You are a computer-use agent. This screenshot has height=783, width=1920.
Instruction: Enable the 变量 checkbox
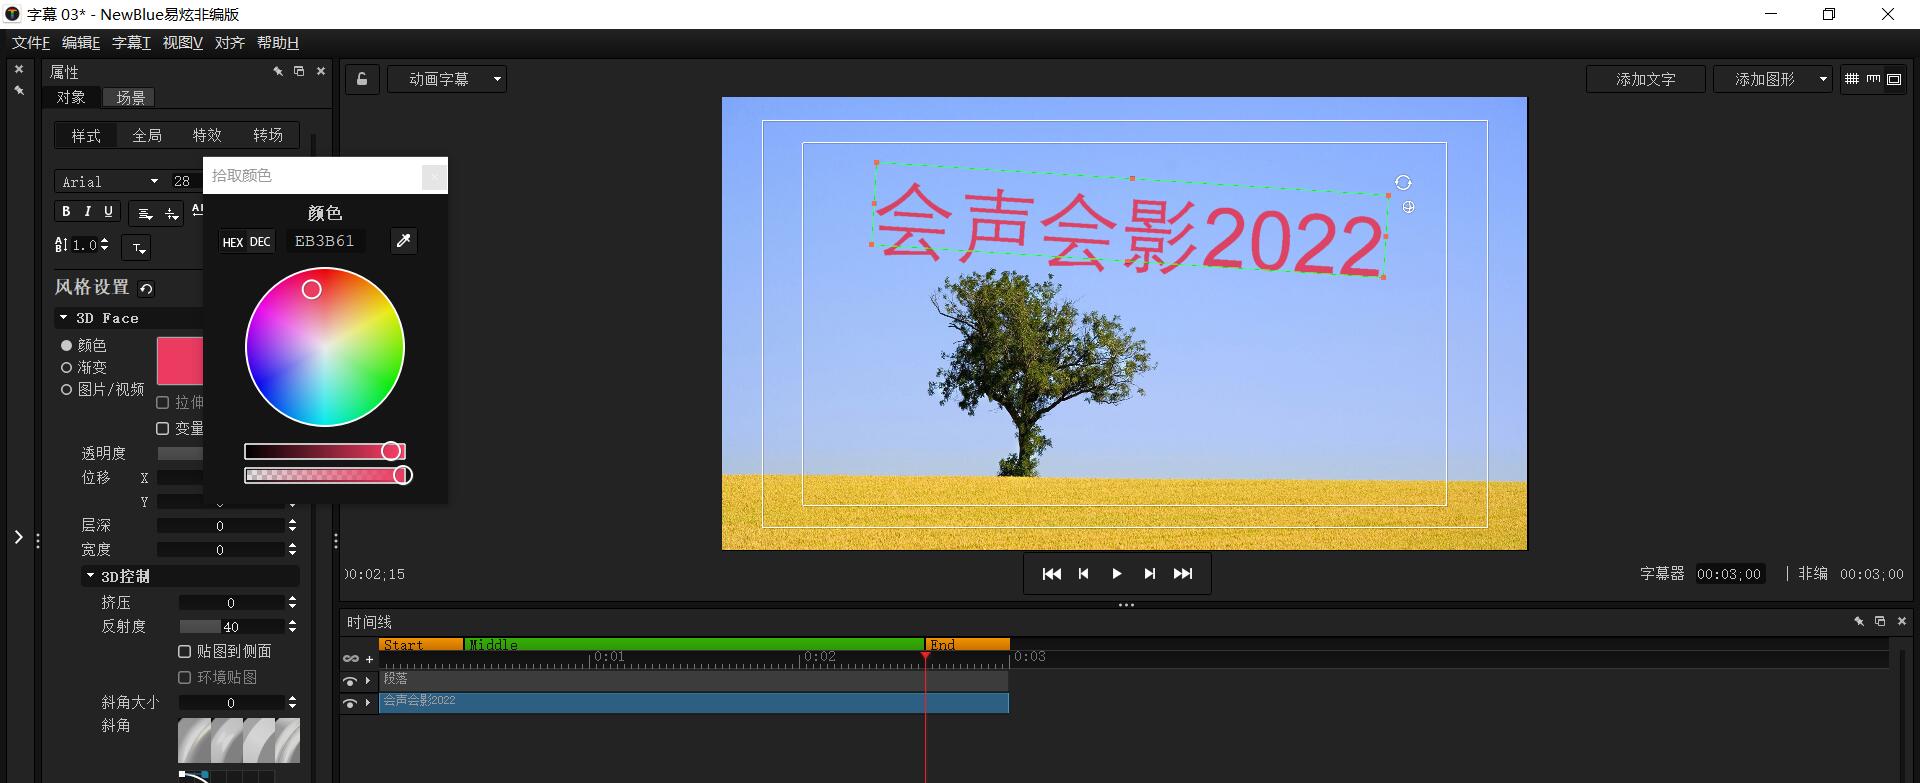point(162,428)
